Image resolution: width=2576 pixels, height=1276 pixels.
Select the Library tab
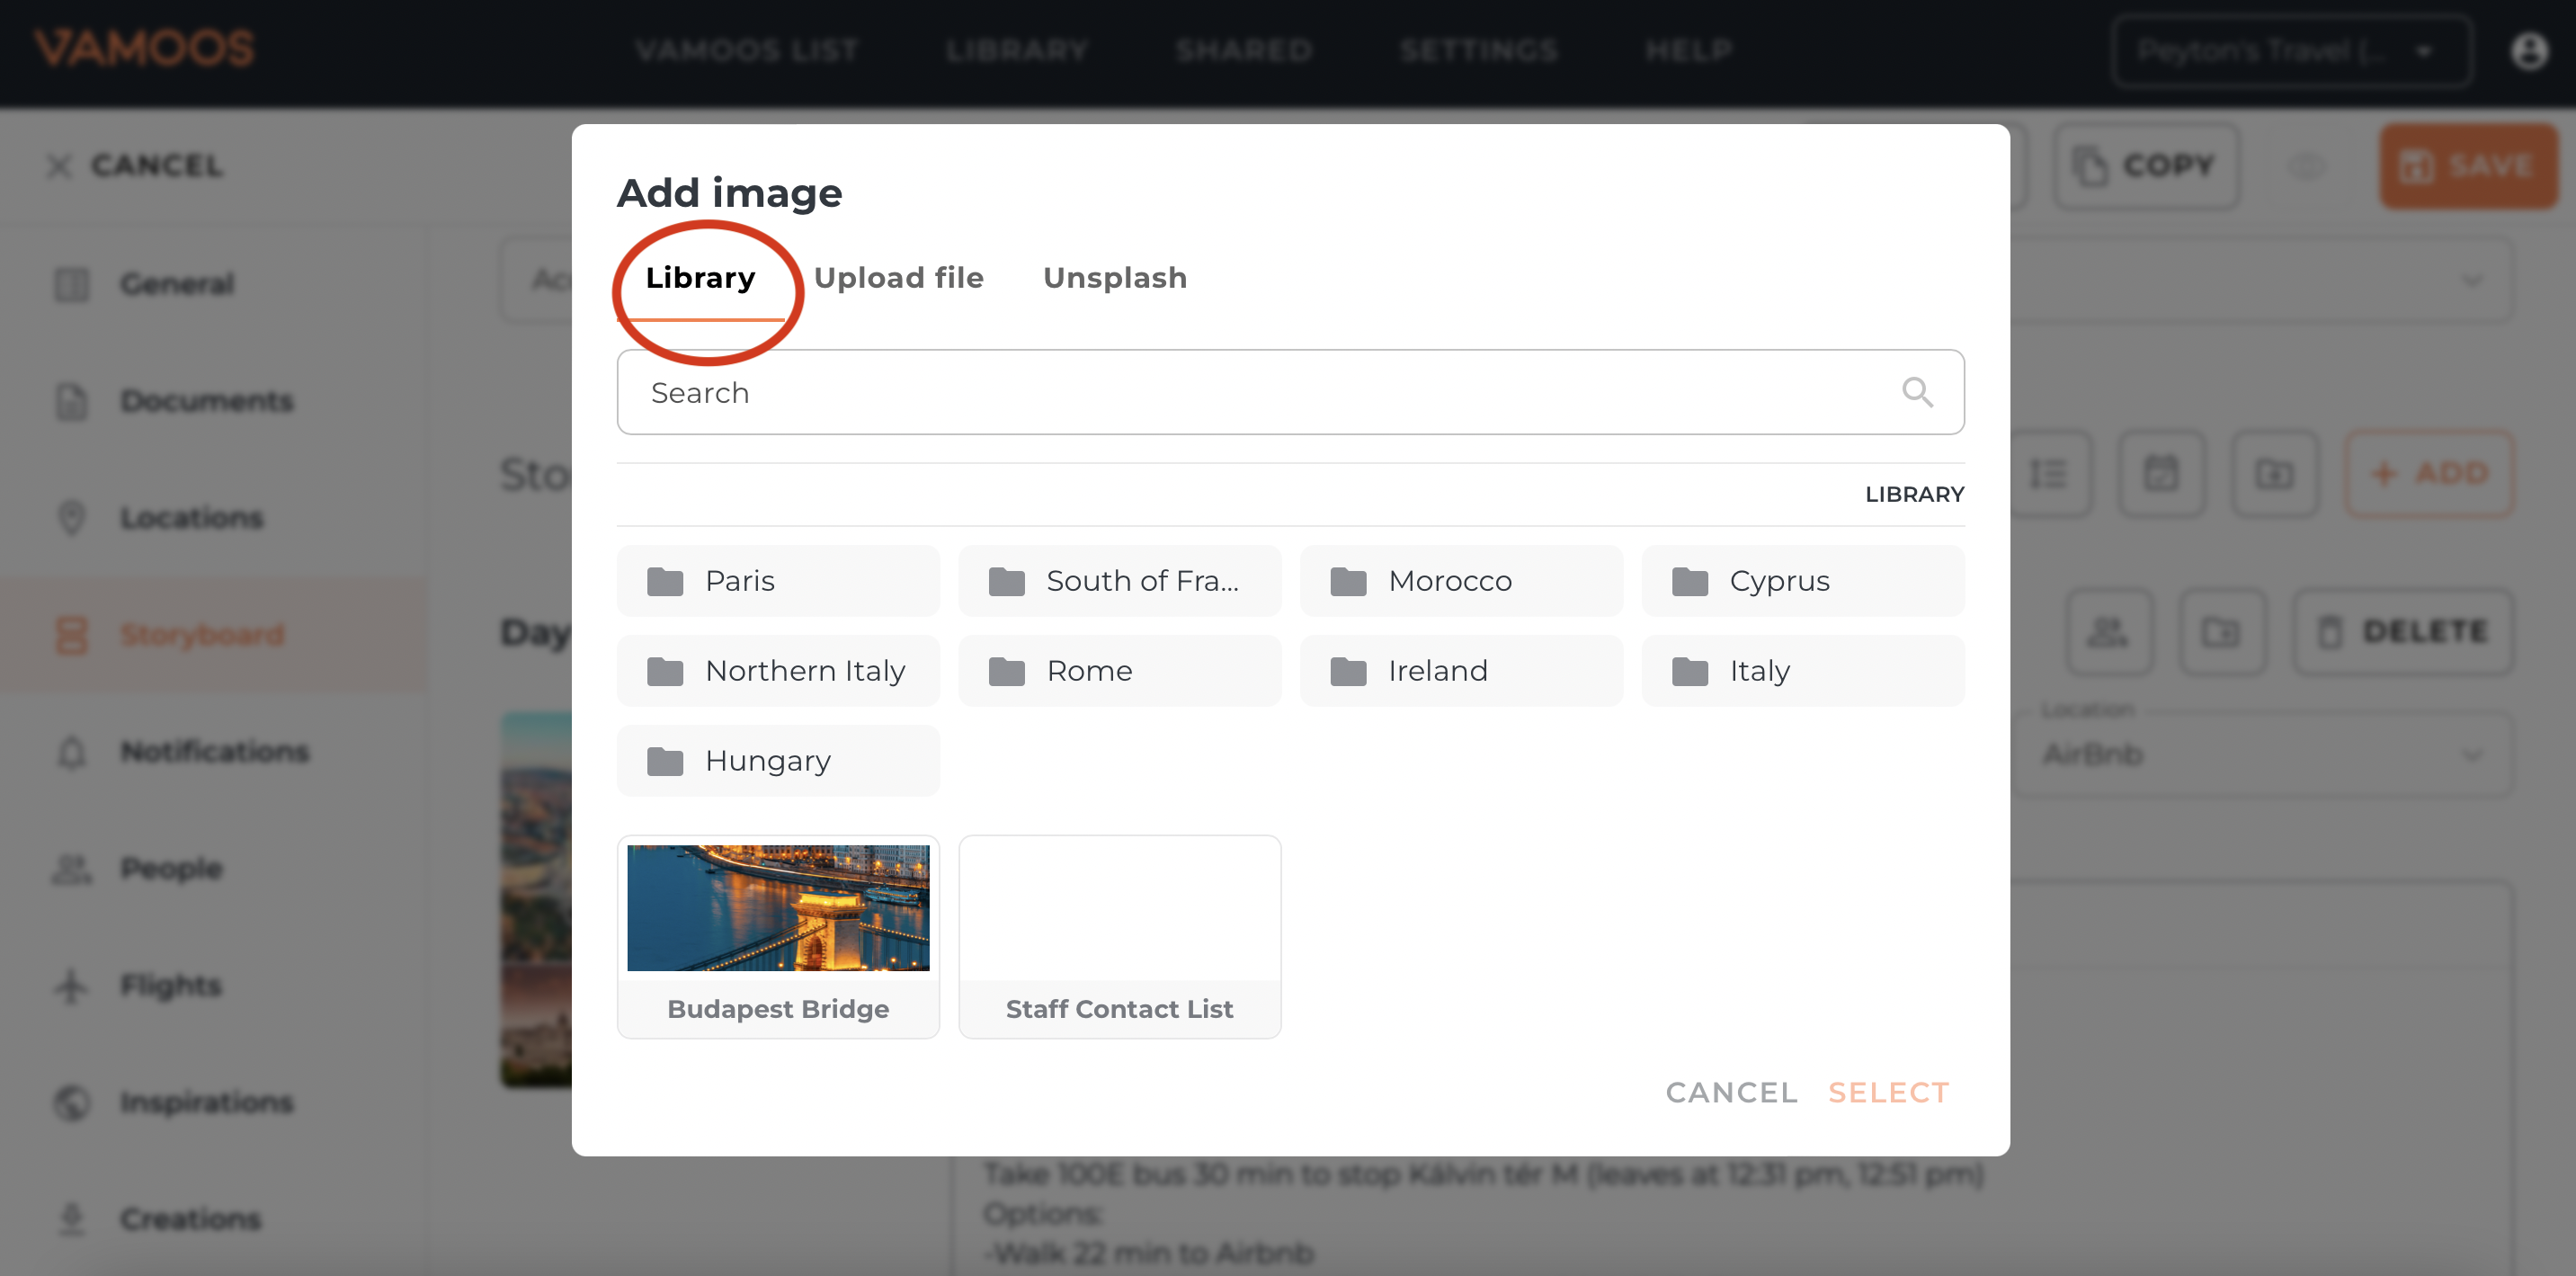click(700, 278)
